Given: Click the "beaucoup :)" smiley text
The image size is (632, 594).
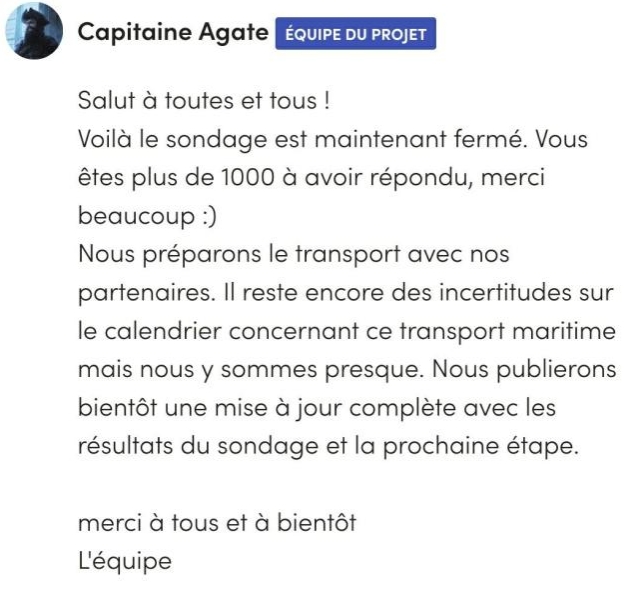Looking at the screenshot, I should pyautogui.click(x=139, y=215).
